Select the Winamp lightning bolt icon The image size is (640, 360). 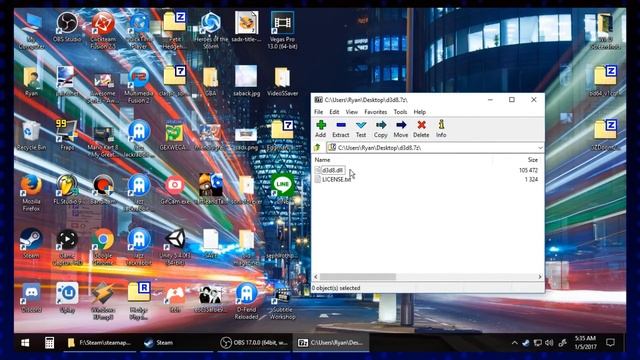pyautogui.click(x=103, y=301)
